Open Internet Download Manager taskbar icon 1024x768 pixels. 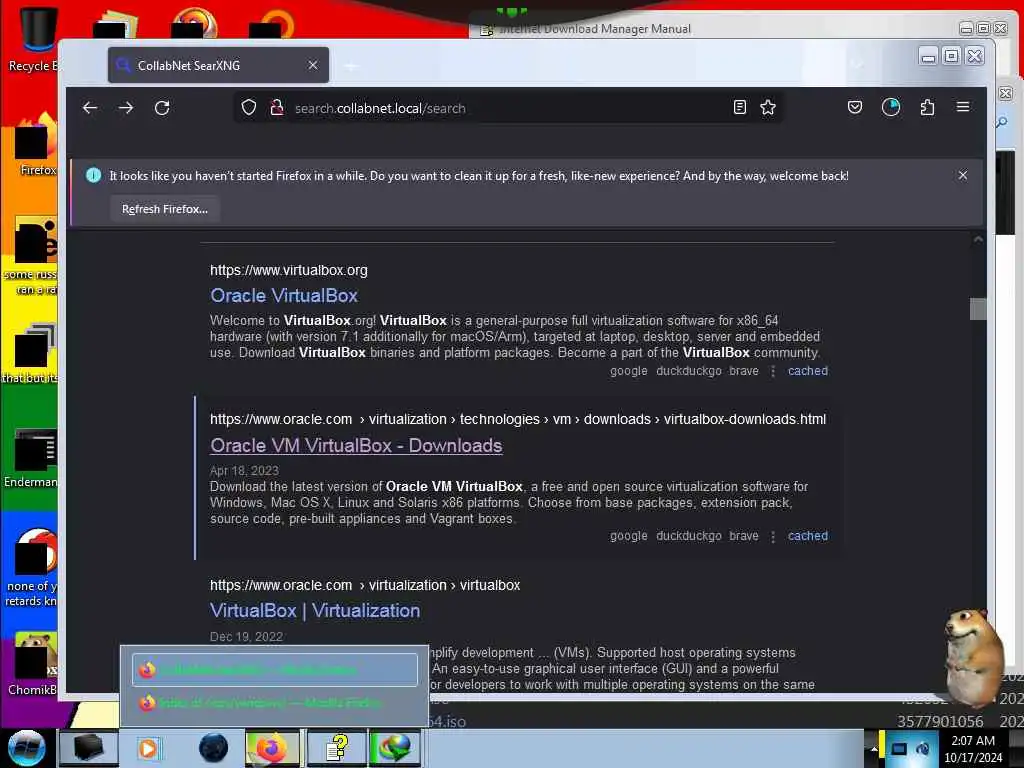pyautogui.click(x=395, y=748)
